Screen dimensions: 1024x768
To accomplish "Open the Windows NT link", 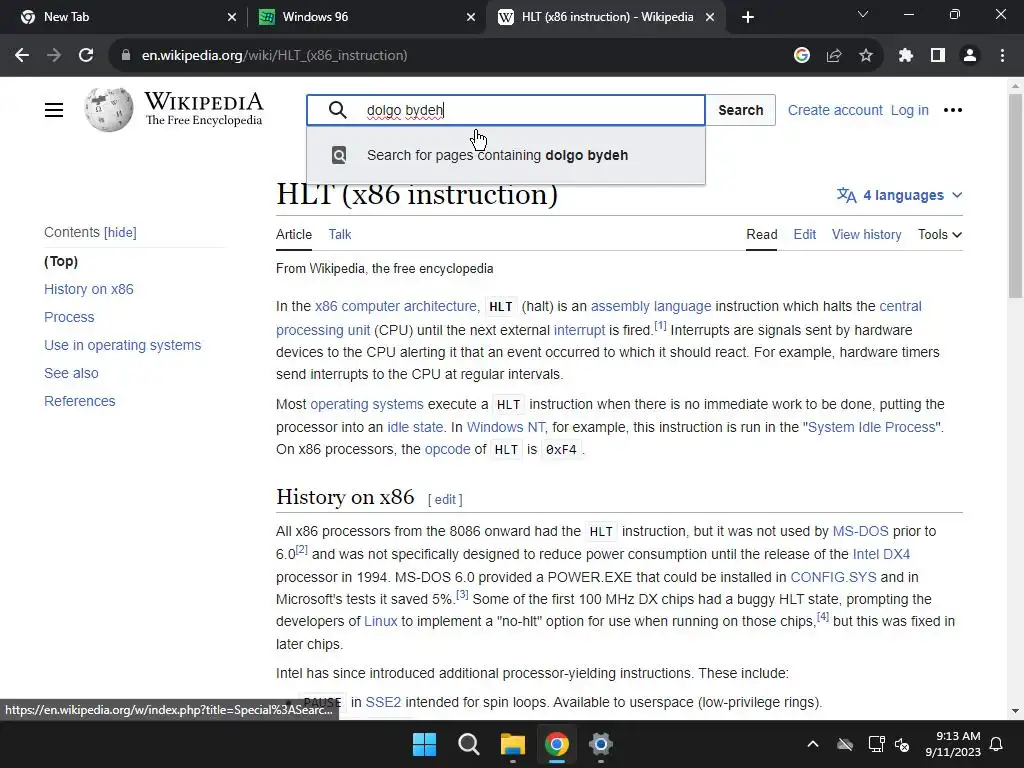I will 506,427.
